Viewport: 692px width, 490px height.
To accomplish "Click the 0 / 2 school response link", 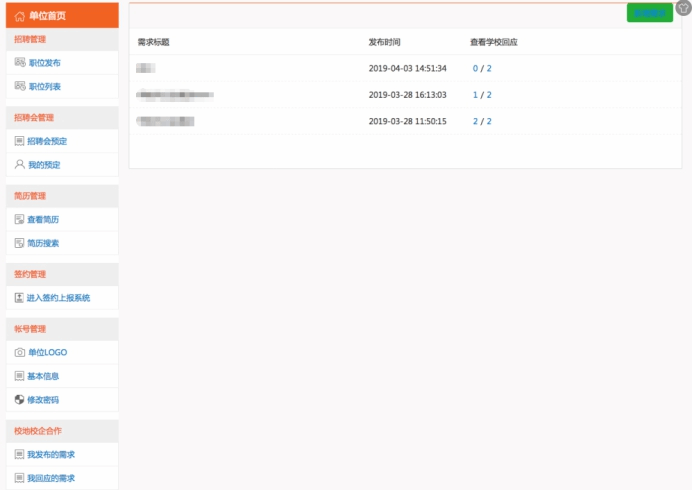I will pyautogui.click(x=482, y=68).
